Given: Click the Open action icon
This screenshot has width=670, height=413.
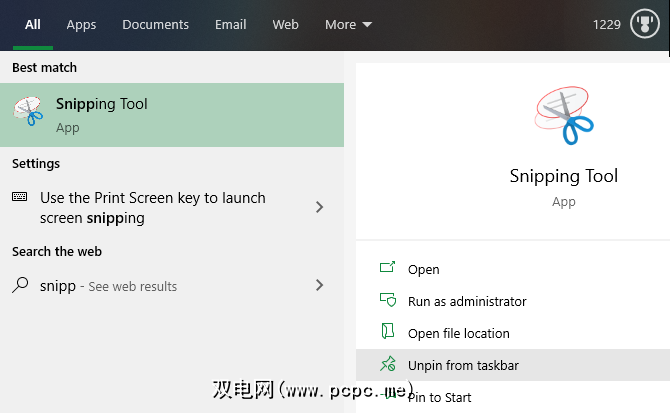Looking at the screenshot, I should click(388, 267).
